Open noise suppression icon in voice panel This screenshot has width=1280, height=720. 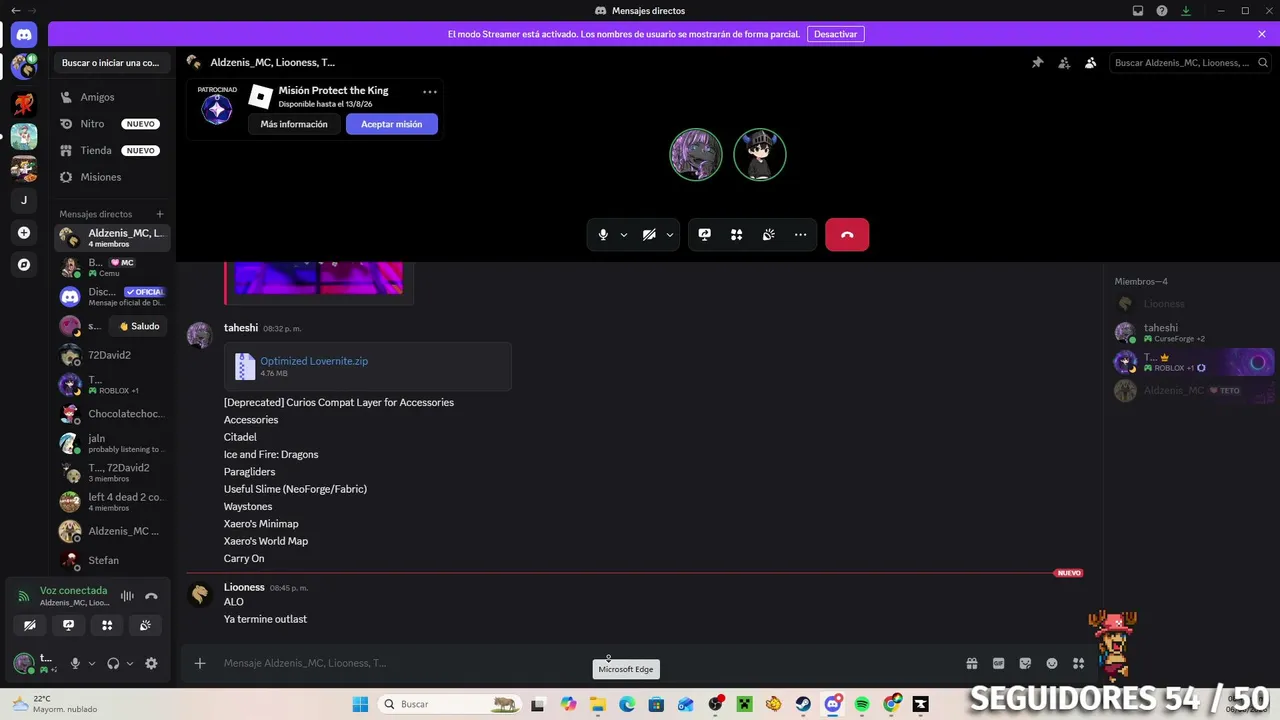pos(127,596)
